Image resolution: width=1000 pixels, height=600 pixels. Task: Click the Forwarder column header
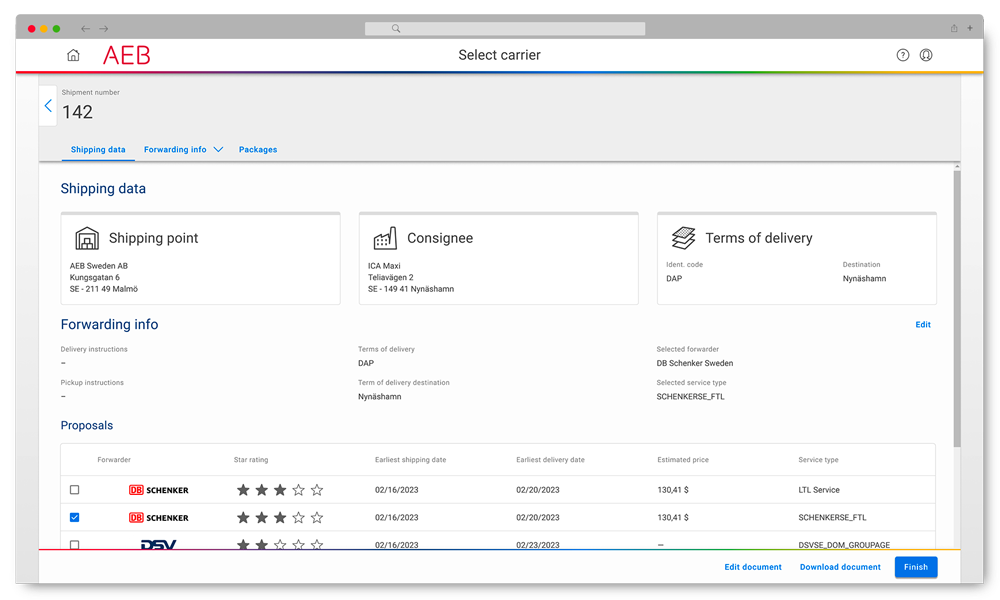[x=114, y=460]
